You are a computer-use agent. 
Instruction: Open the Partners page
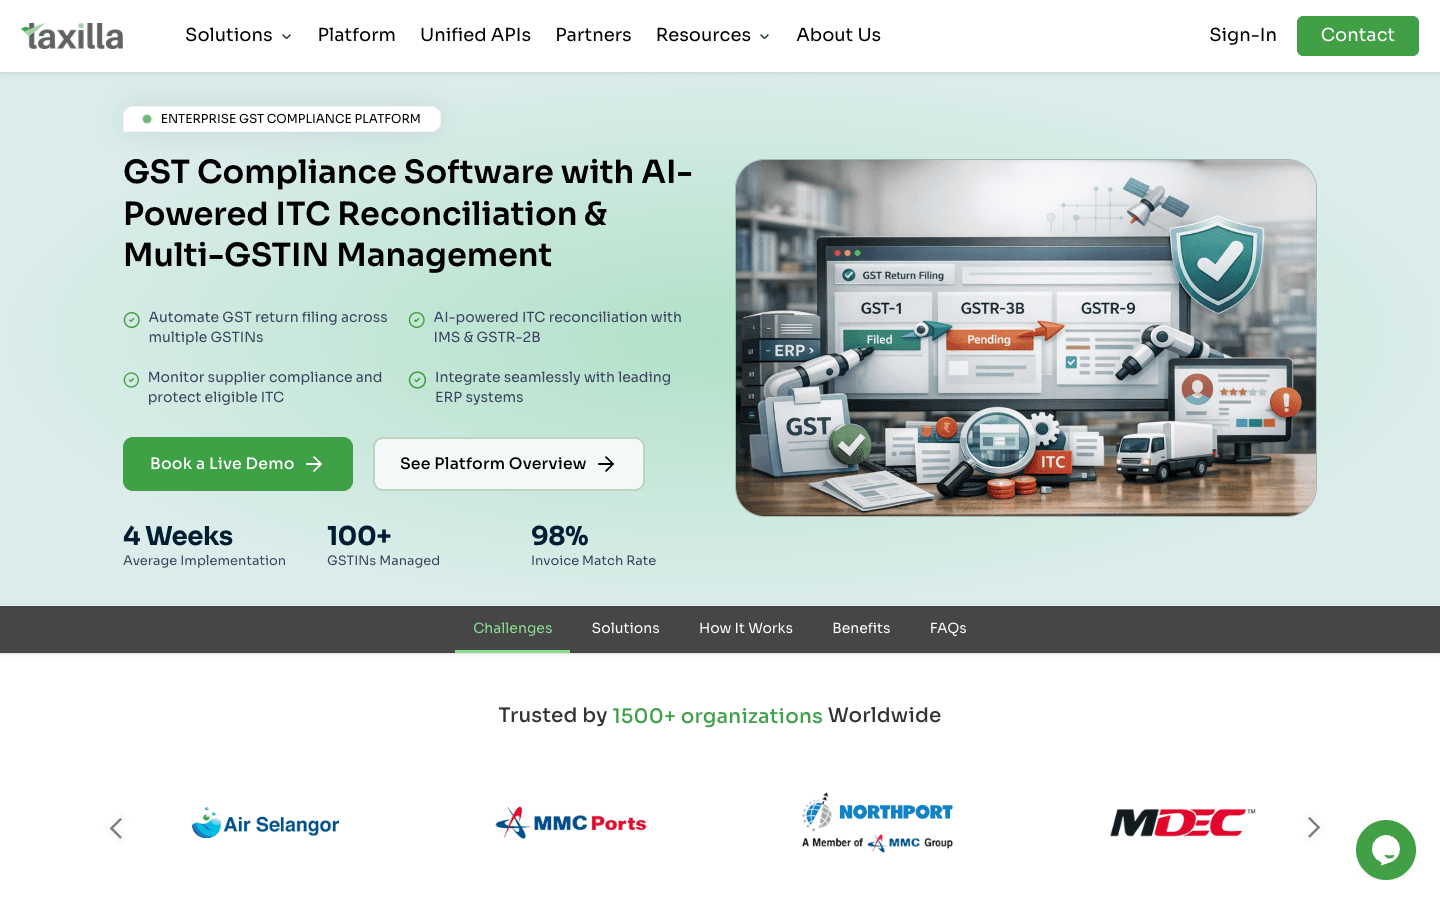pos(594,35)
